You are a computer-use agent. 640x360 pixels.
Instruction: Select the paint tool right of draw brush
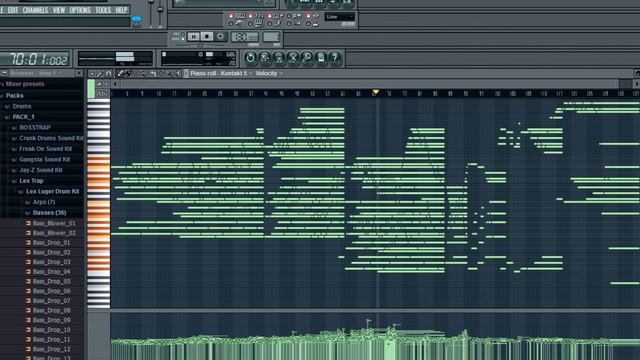click(128, 73)
